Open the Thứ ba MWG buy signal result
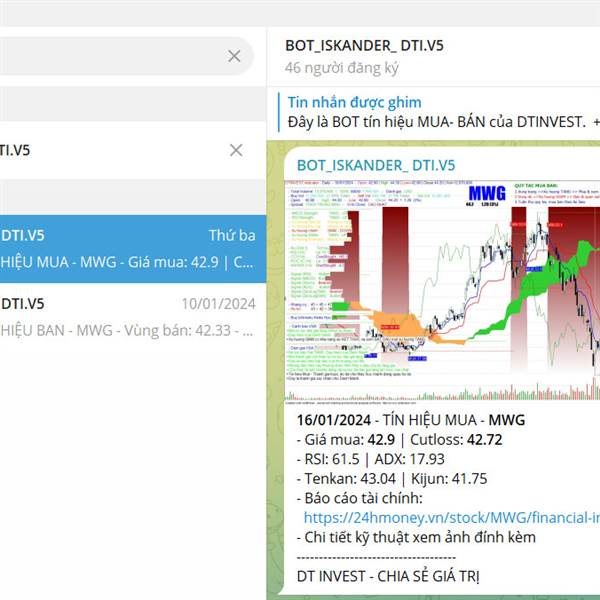 tap(133, 249)
